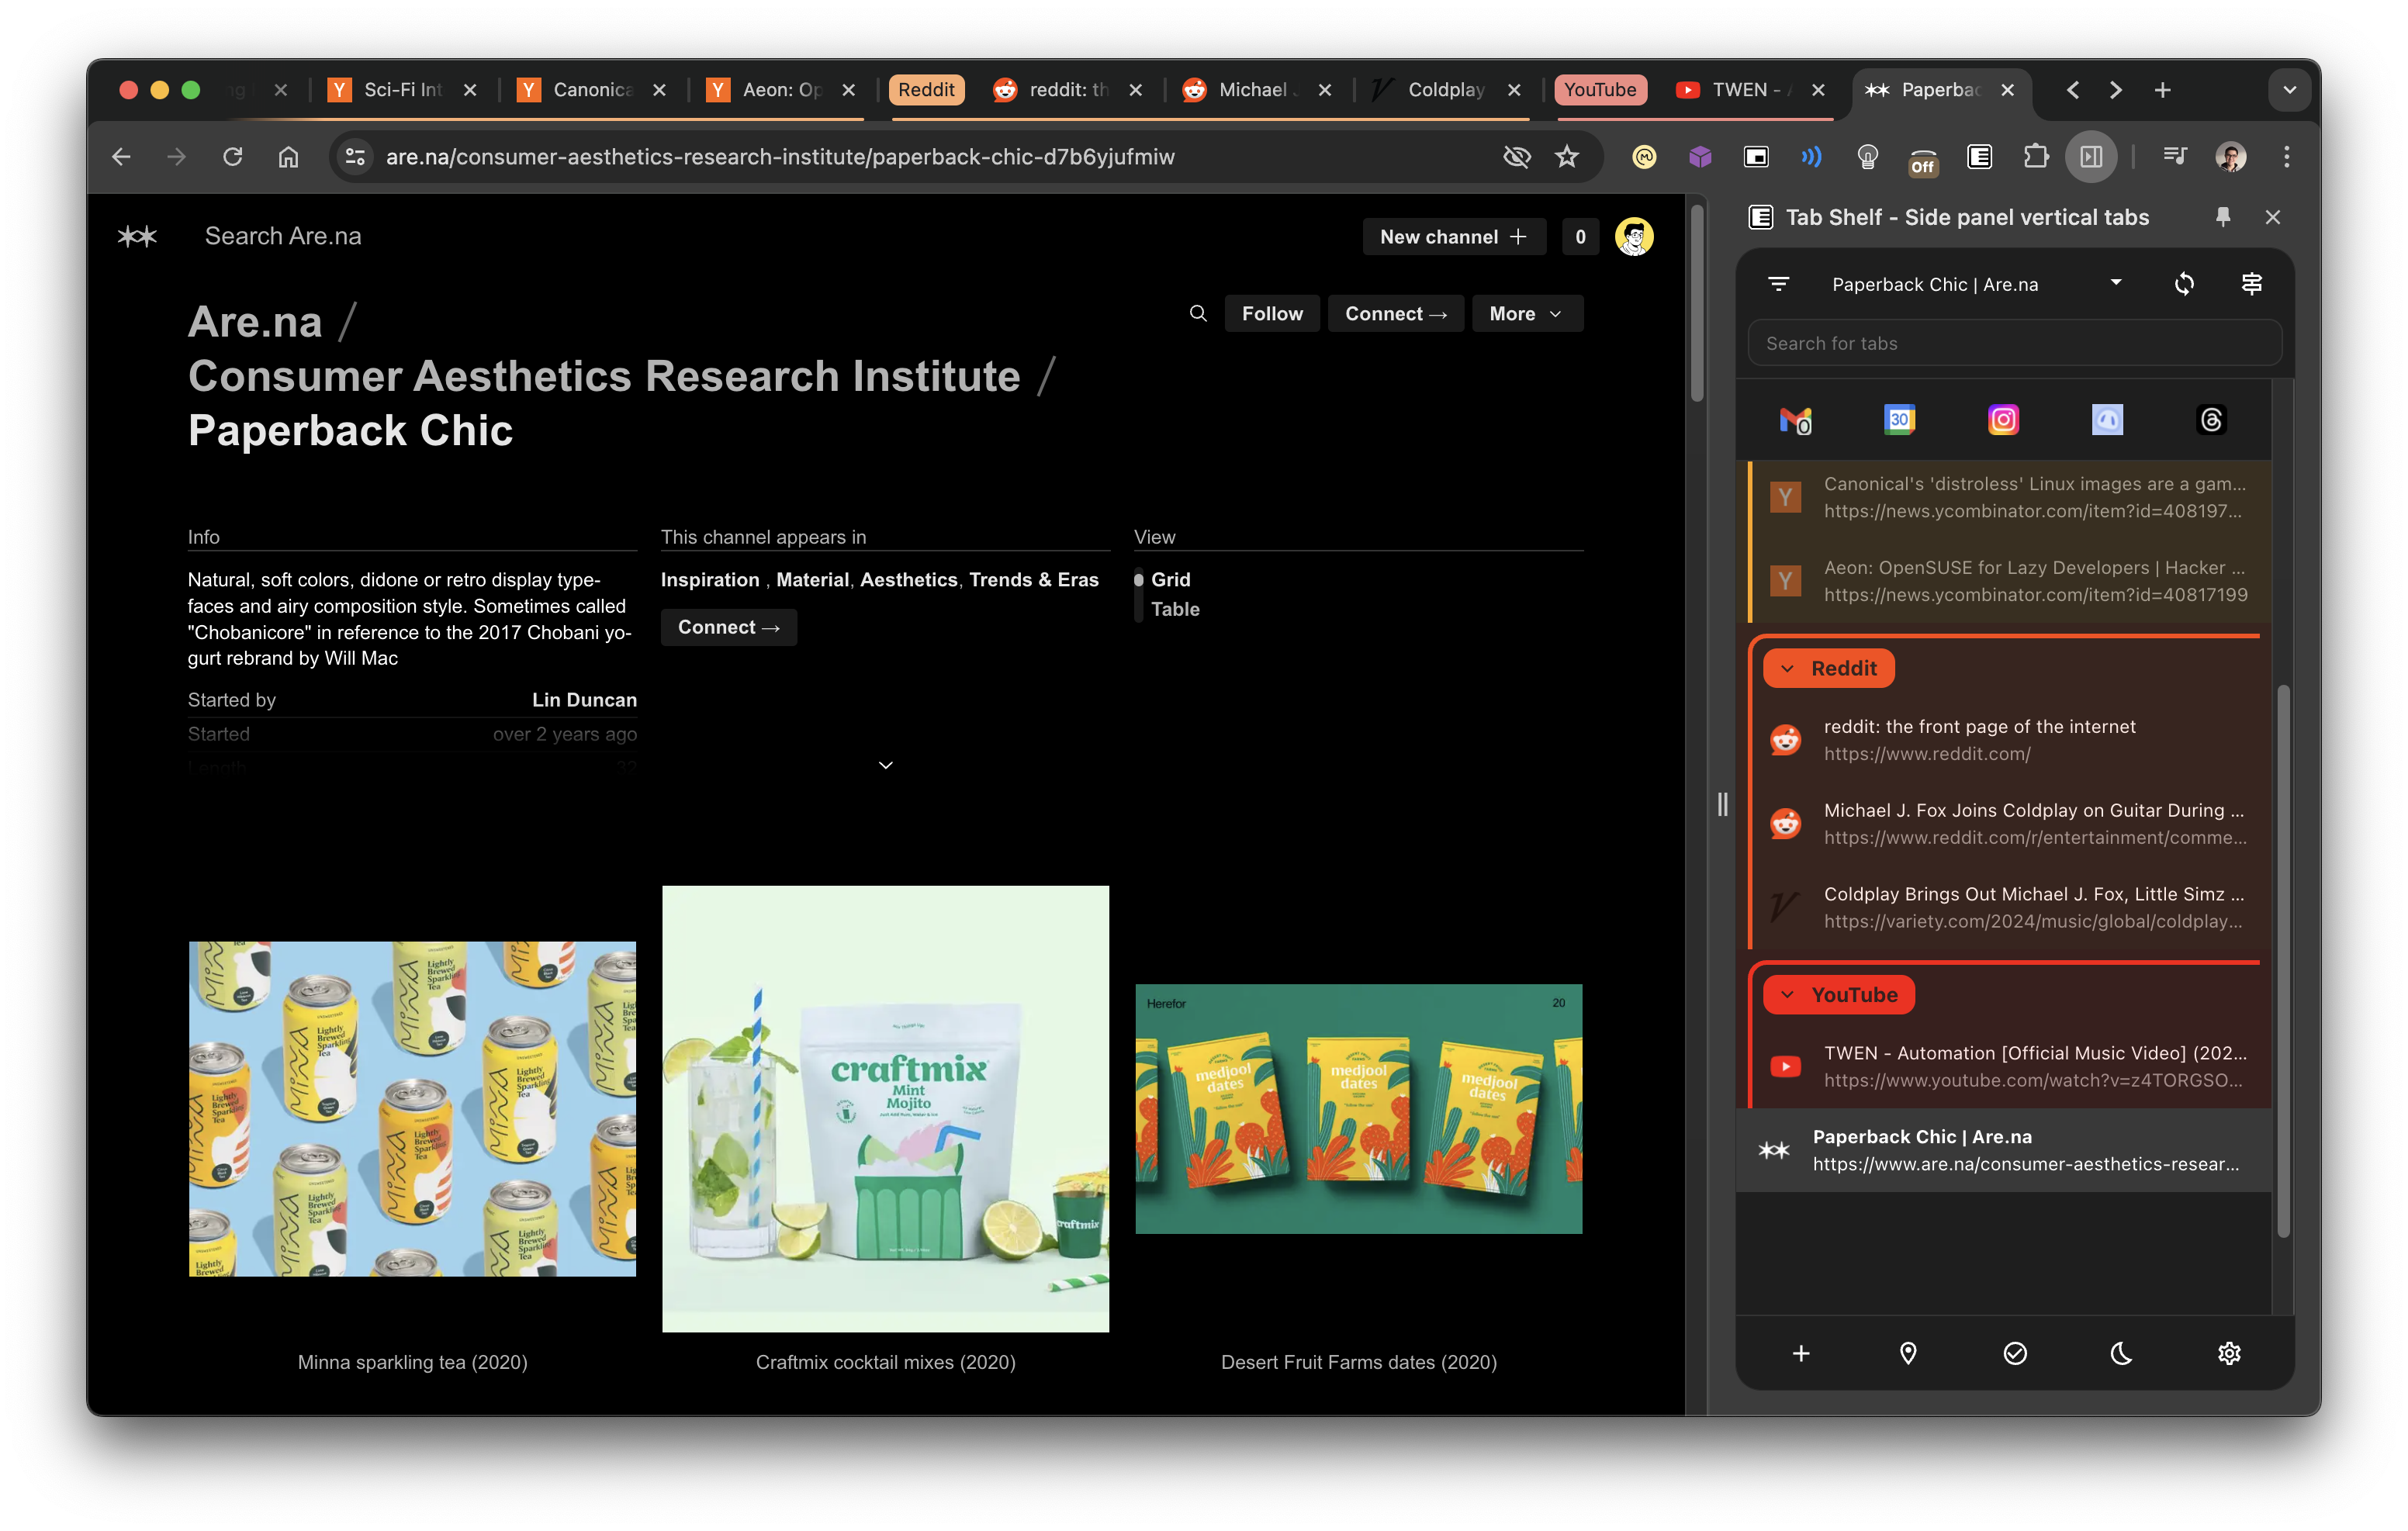Click the side panel resize handle
Viewport: 2408px width, 1531px height.
point(1722,804)
